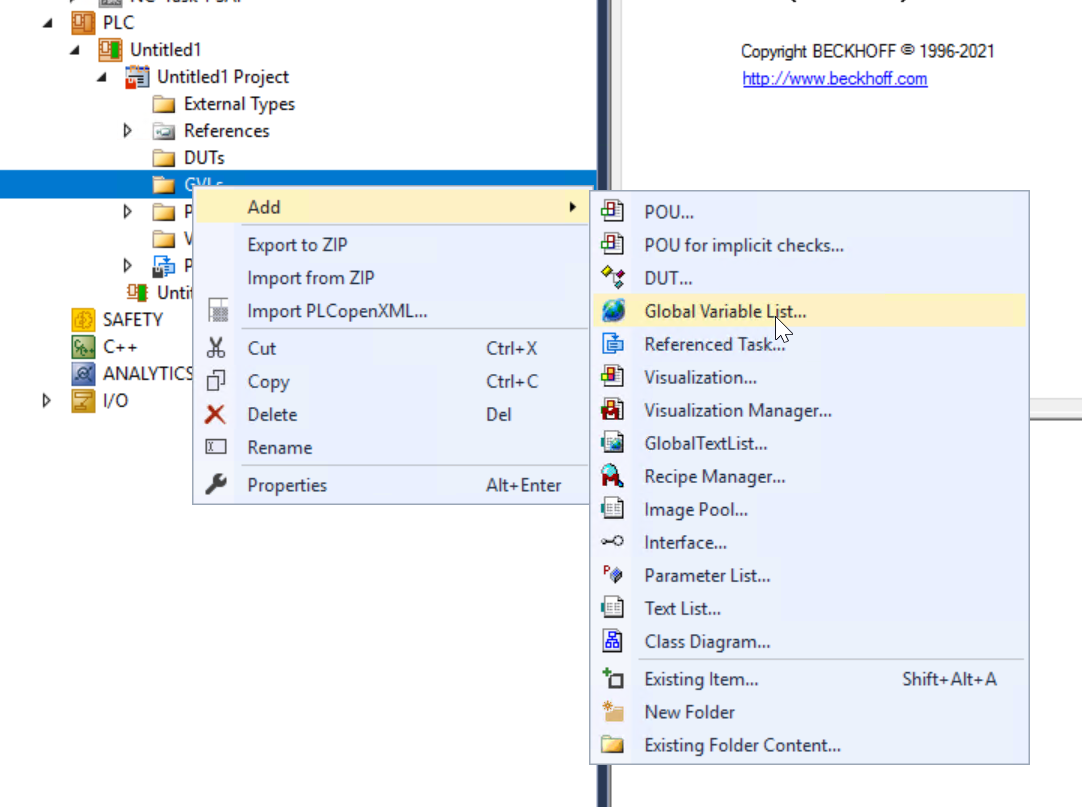Click the Rename icon in the context menu
This screenshot has height=807, width=1082.
[216, 447]
